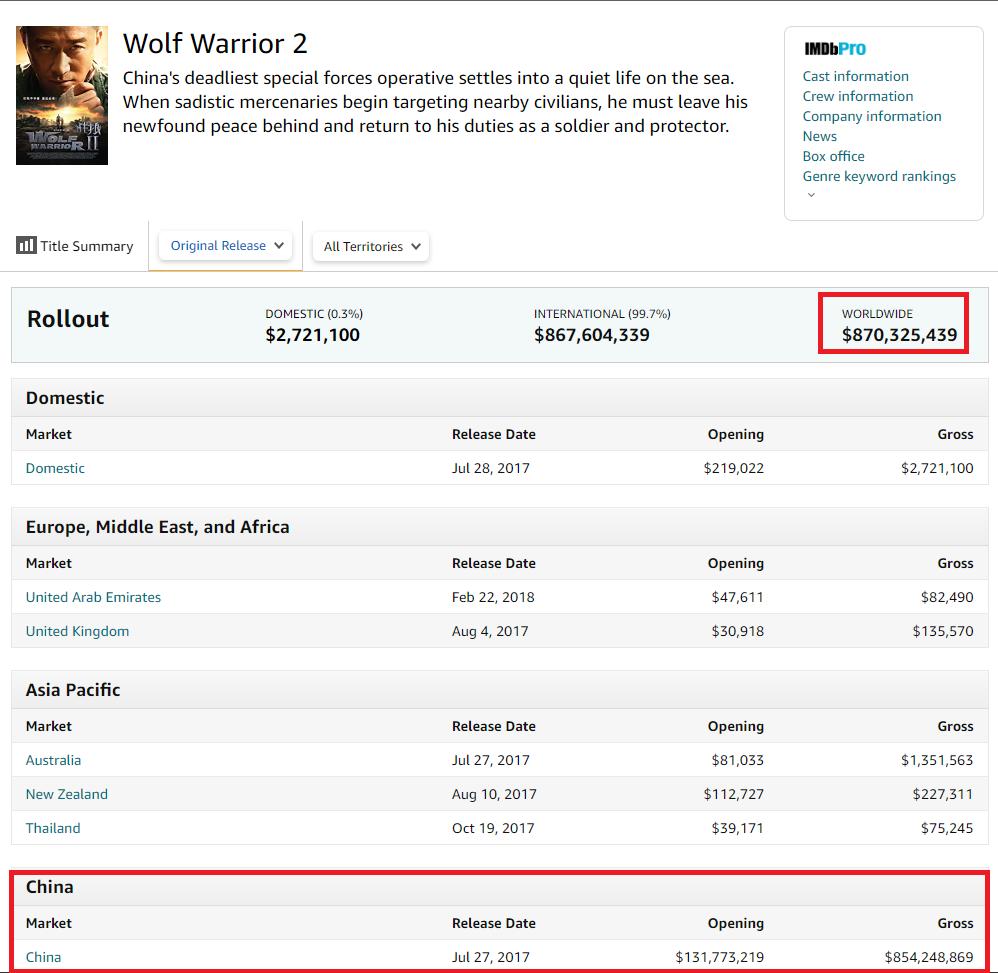Open the Genre keyword rankings link
Viewport: 998px width, 973px height.
pyautogui.click(x=879, y=176)
